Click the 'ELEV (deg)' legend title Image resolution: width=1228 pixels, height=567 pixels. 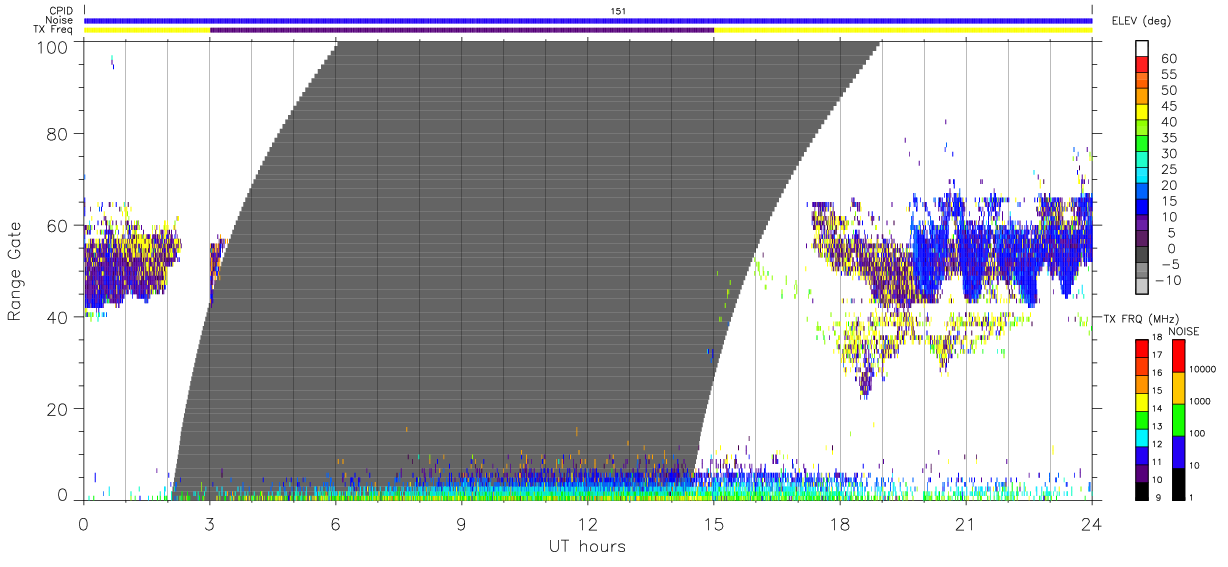(1141, 21)
